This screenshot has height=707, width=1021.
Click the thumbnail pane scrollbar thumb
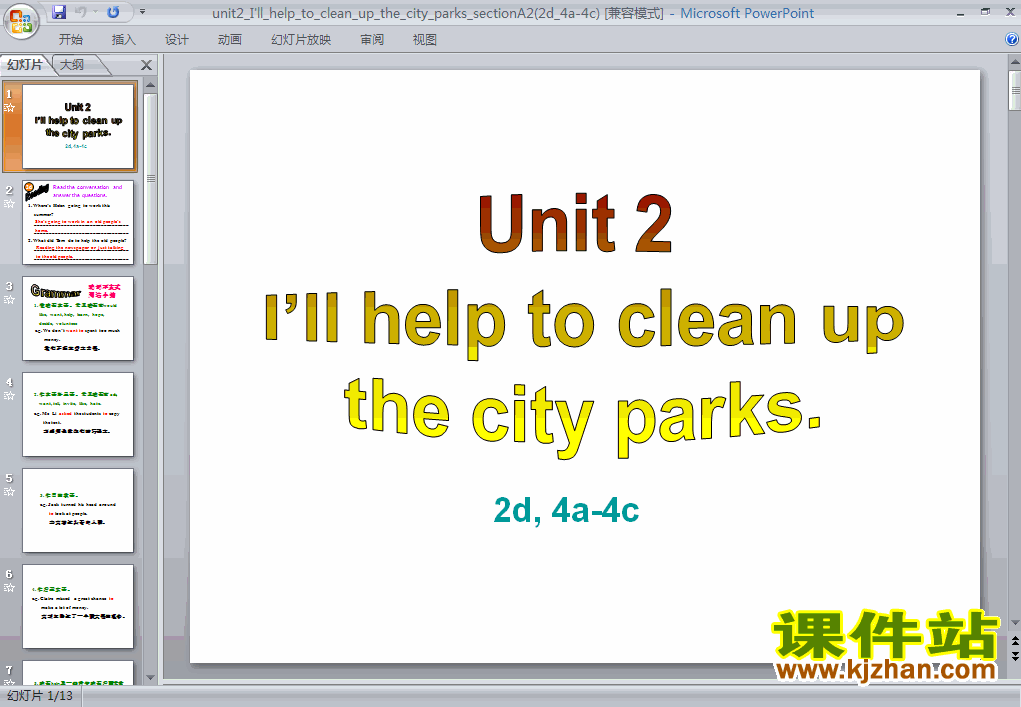pyautogui.click(x=150, y=179)
